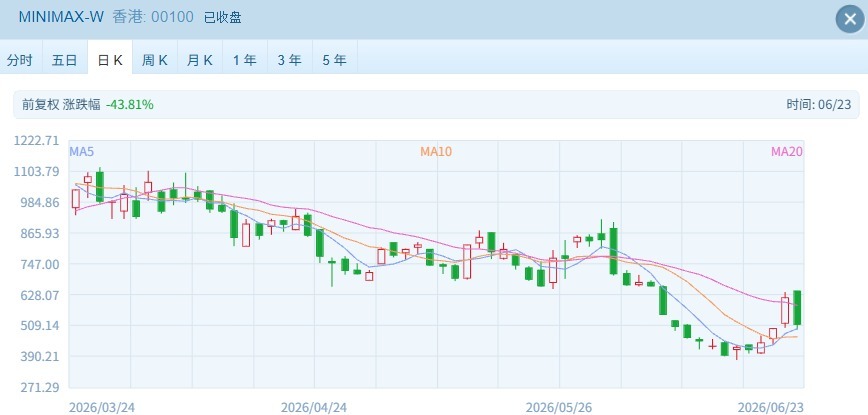
Task: Close the MINIMAX-W chart popup
Action: click(x=850, y=19)
